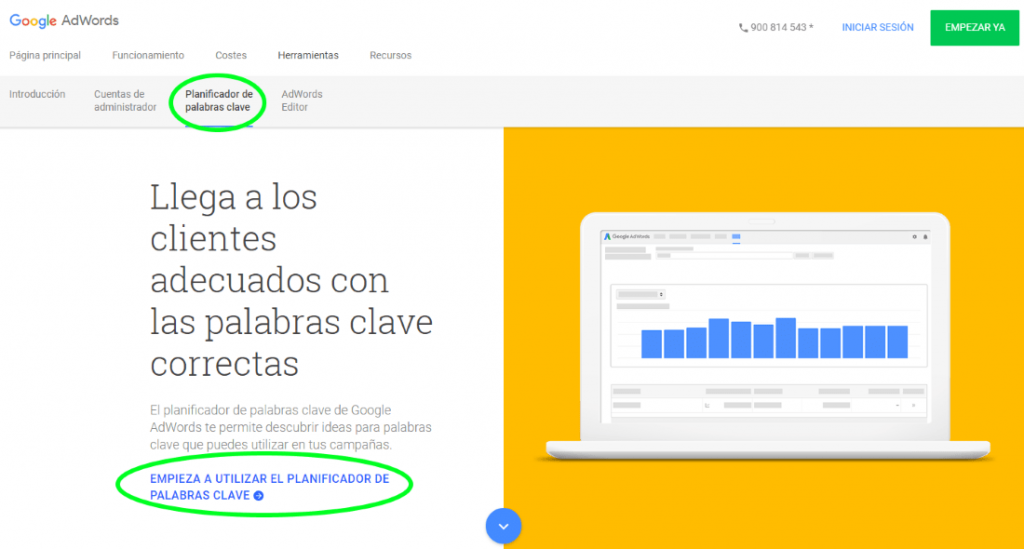The width and height of the screenshot is (1024, 549).
Task: Click the phone icon beside the number
Action: 743,28
